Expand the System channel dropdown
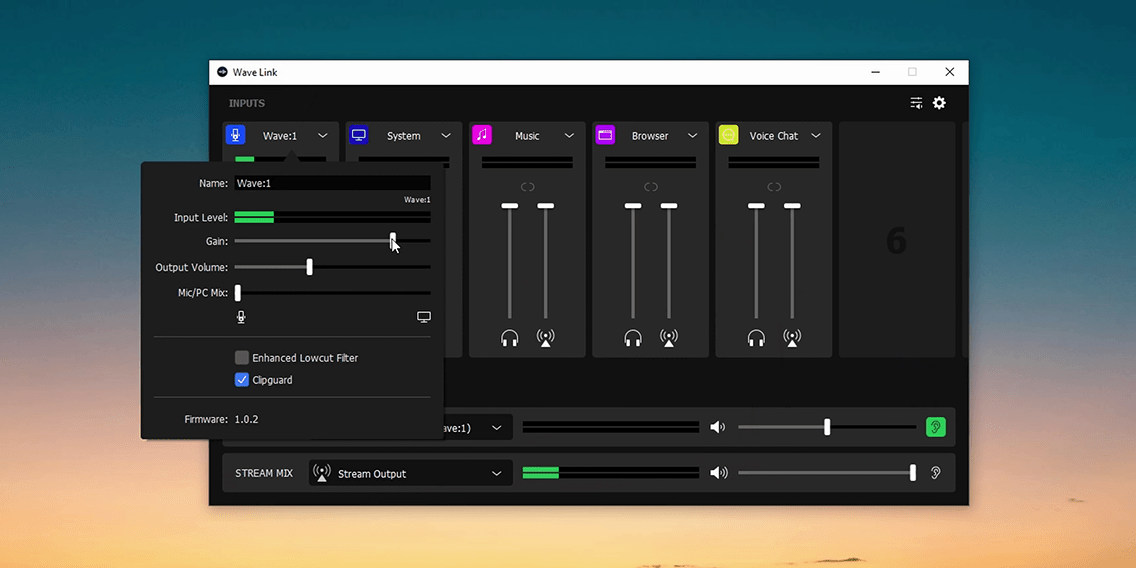 [x=446, y=135]
